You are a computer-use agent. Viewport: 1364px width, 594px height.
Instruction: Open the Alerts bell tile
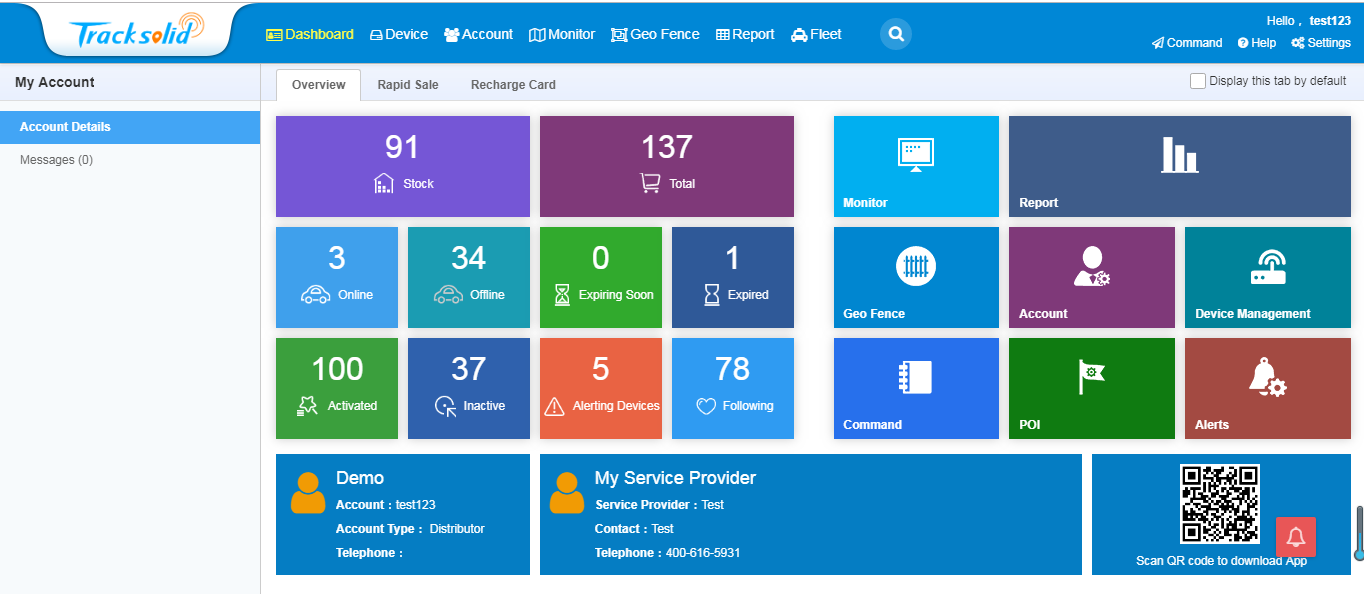pyautogui.click(x=1267, y=388)
